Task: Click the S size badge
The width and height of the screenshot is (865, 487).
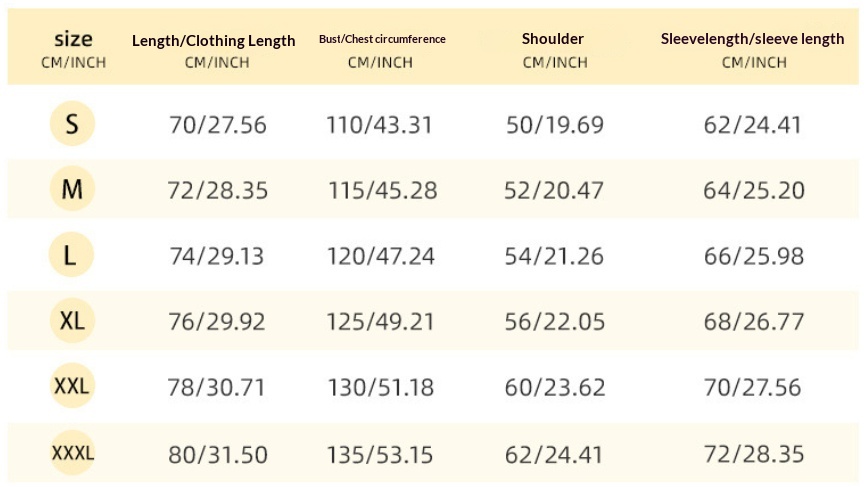Action: [x=72, y=124]
